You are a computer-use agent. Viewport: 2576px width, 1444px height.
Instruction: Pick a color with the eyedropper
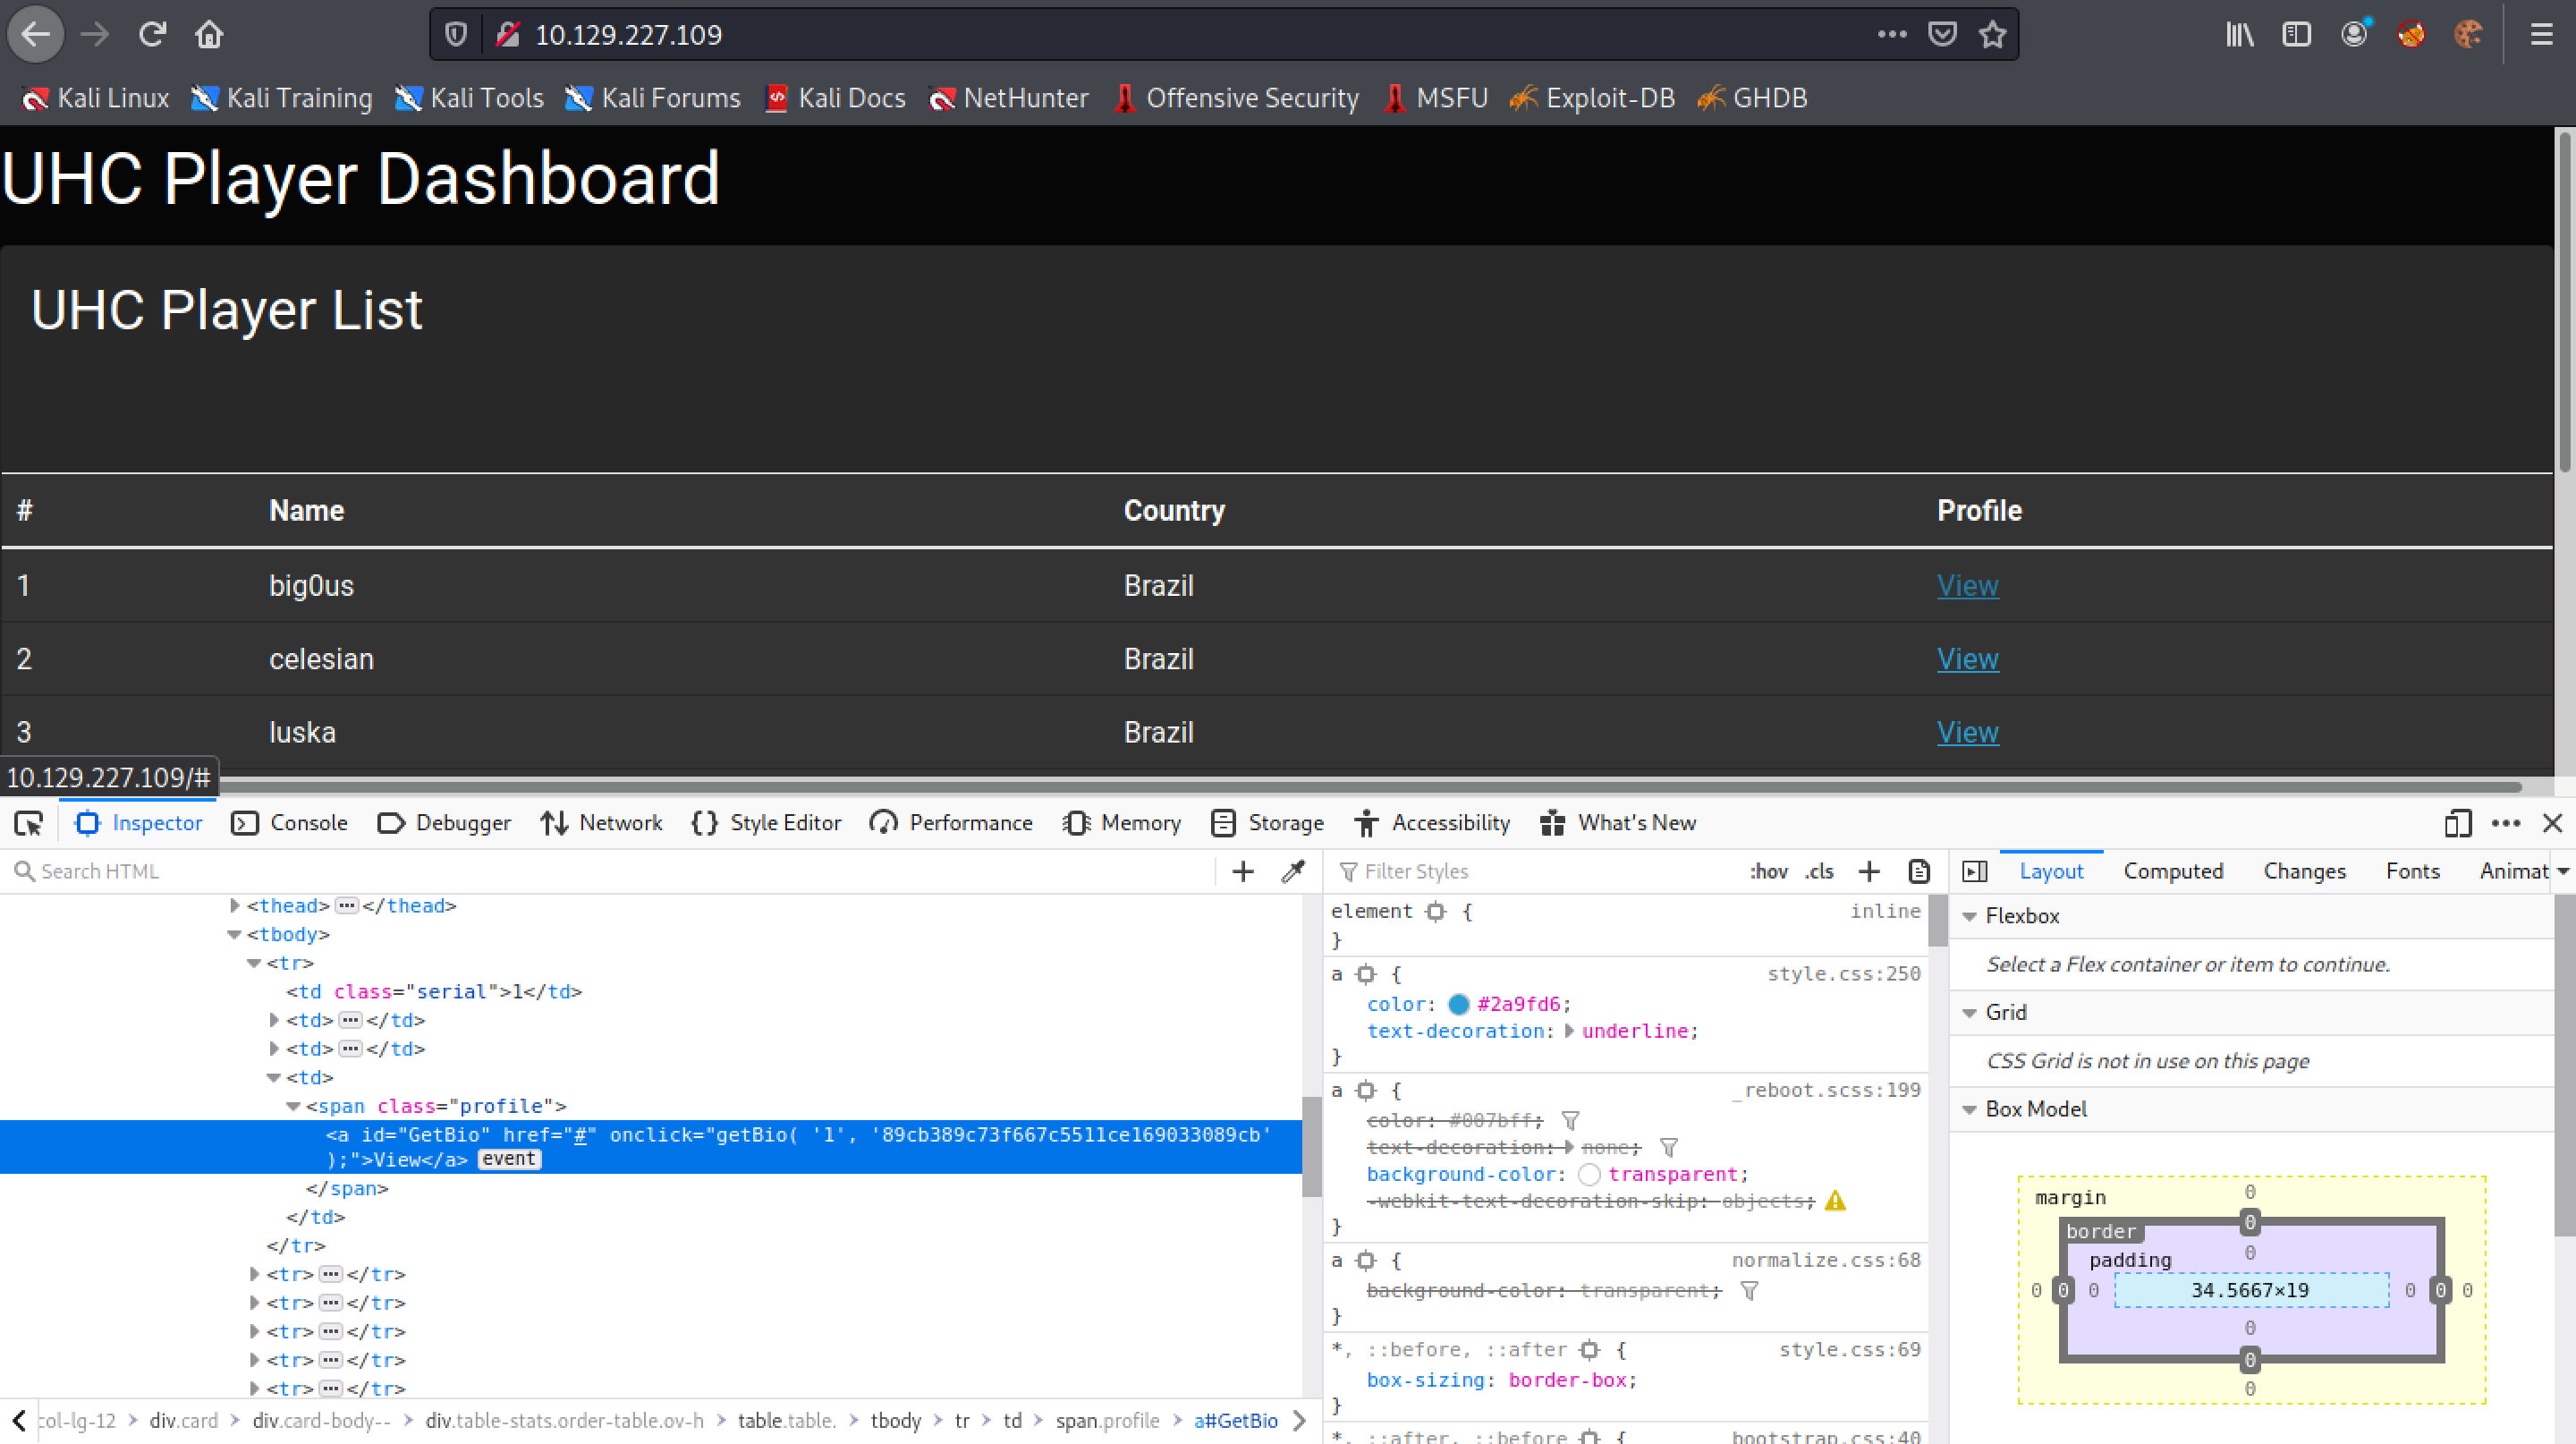[1293, 872]
